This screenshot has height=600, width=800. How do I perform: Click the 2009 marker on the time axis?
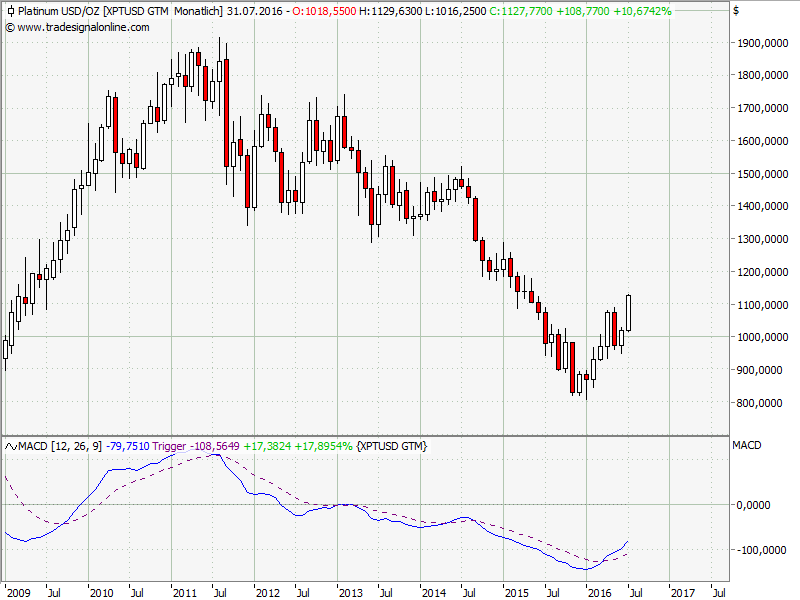17,593
